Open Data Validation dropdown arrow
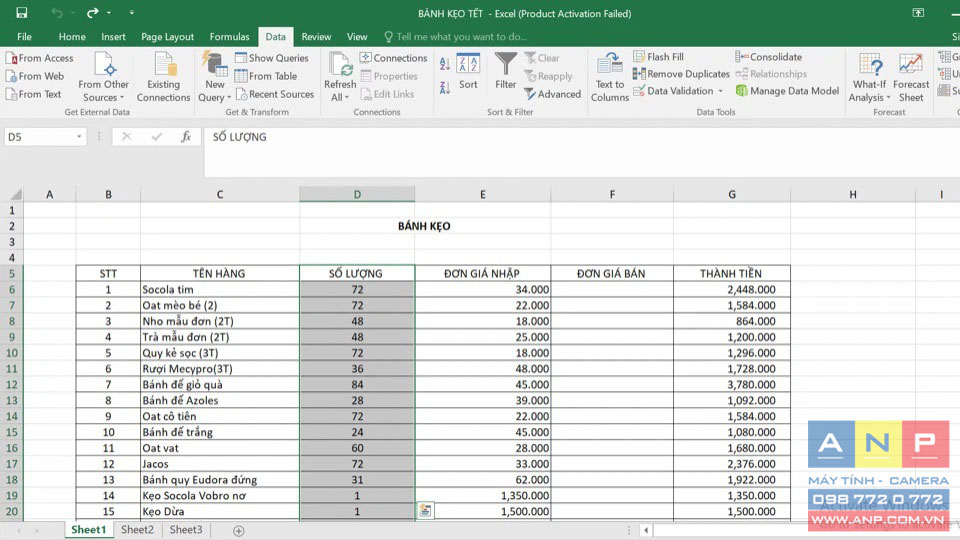The image size is (960, 540). 721,91
